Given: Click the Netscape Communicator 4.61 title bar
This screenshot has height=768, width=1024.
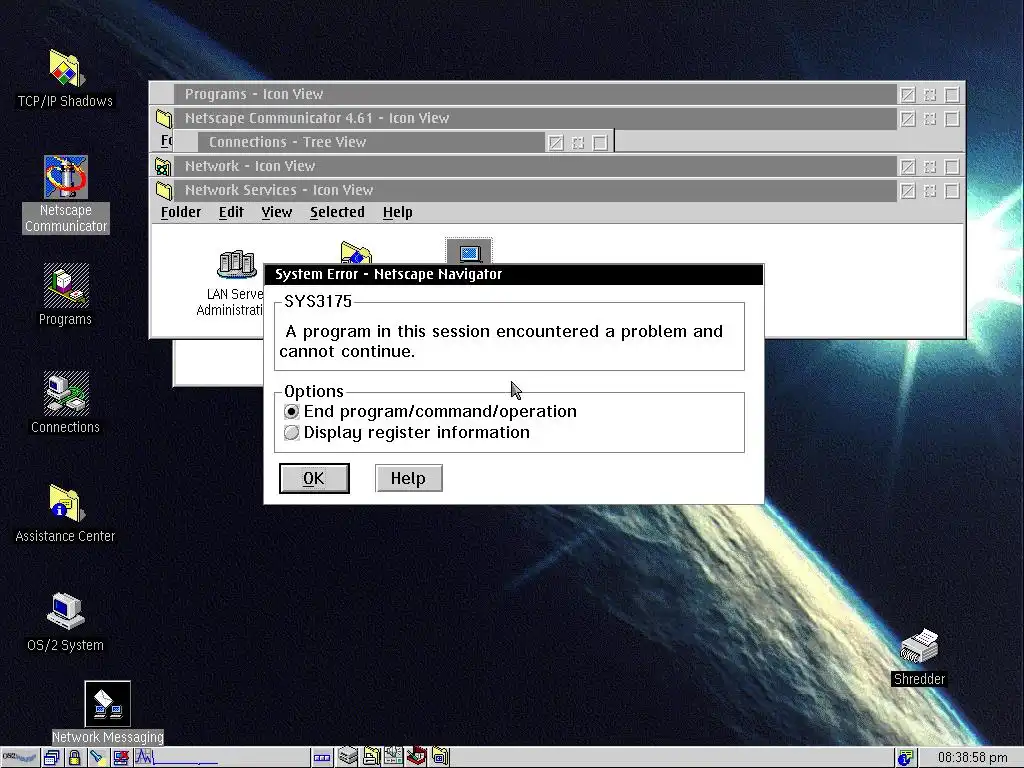Looking at the screenshot, I should 536,118.
